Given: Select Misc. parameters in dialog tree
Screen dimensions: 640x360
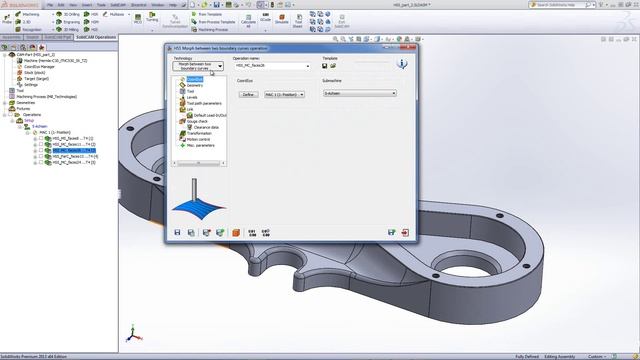Looking at the screenshot, I should (x=200, y=145).
